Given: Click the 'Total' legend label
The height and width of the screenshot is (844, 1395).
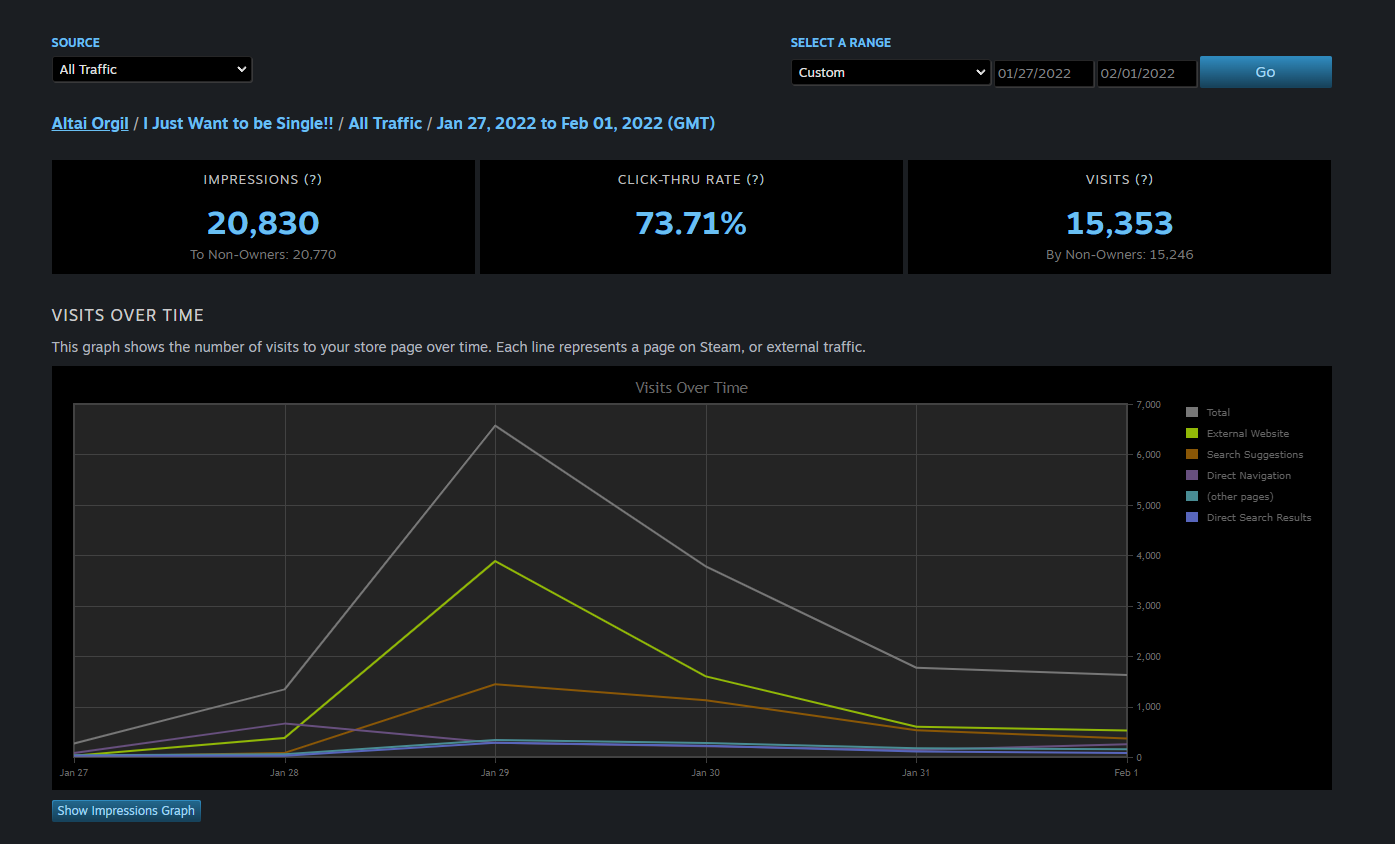Looking at the screenshot, I should (x=1218, y=413).
